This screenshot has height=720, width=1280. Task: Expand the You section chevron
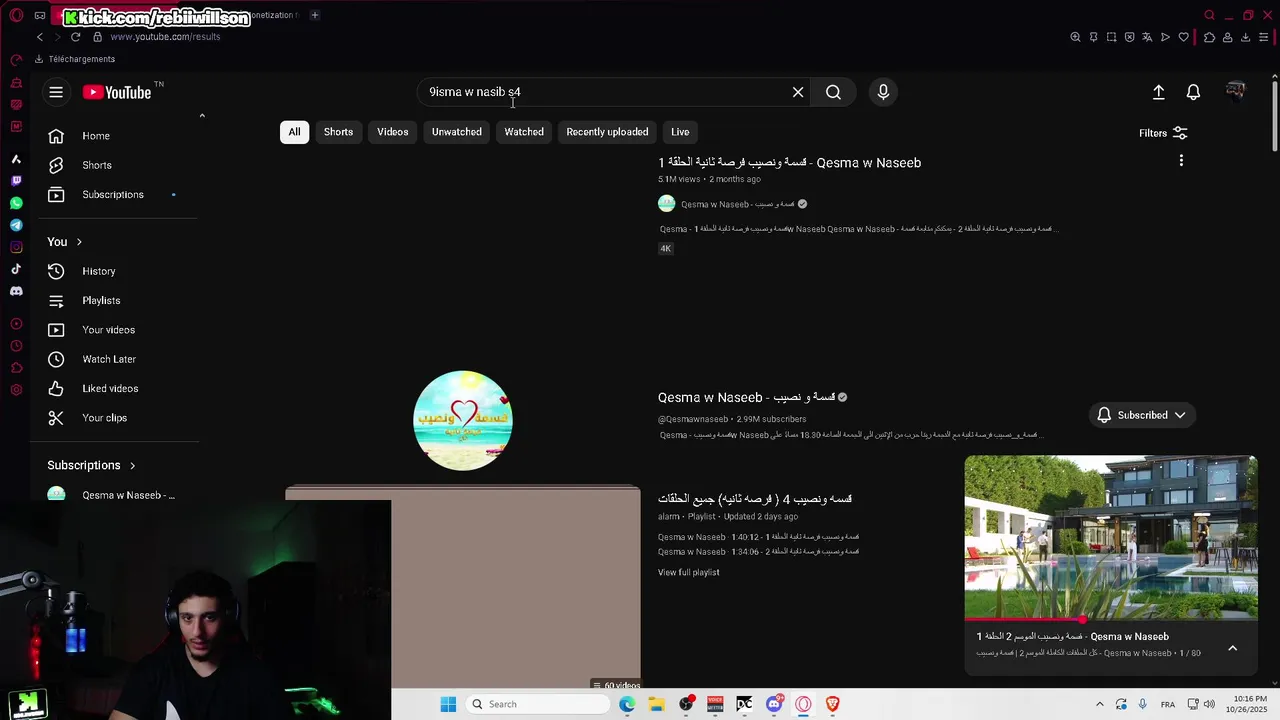[x=79, y=242]
